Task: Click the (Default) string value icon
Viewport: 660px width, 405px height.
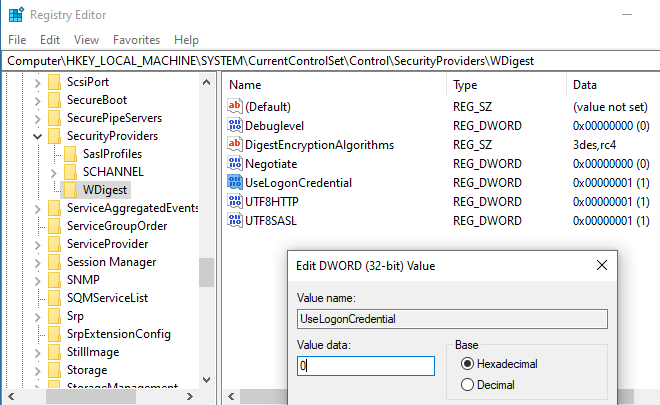Action: coord(236,106)
